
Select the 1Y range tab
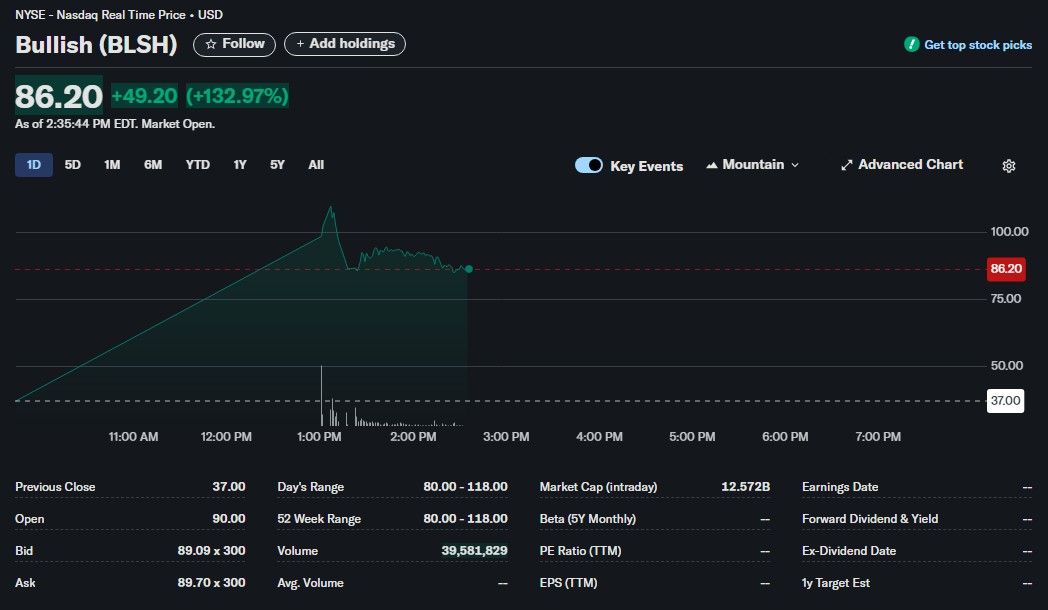[240, 165]
